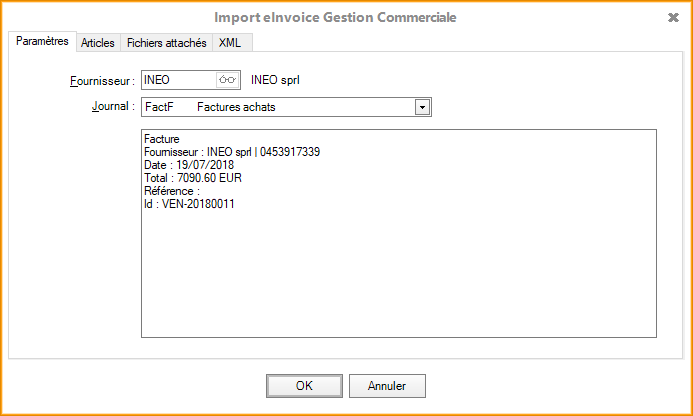This screenshot has height=416, width=693.
Task: Open the Articles tab
Action: point(98,43)
